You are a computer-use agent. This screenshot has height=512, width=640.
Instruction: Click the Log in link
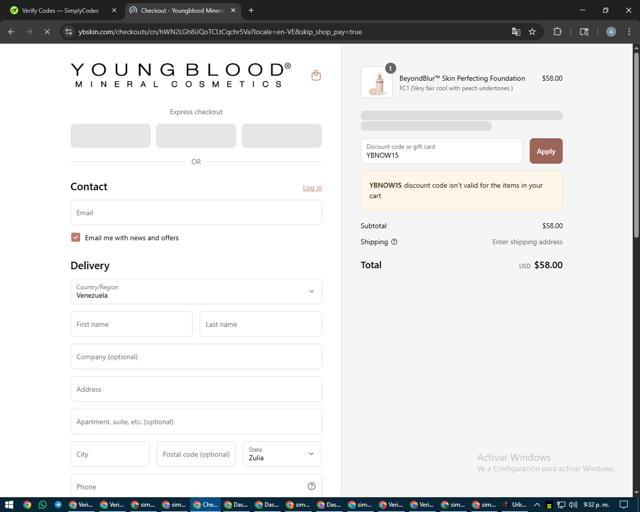coord(312,188)
